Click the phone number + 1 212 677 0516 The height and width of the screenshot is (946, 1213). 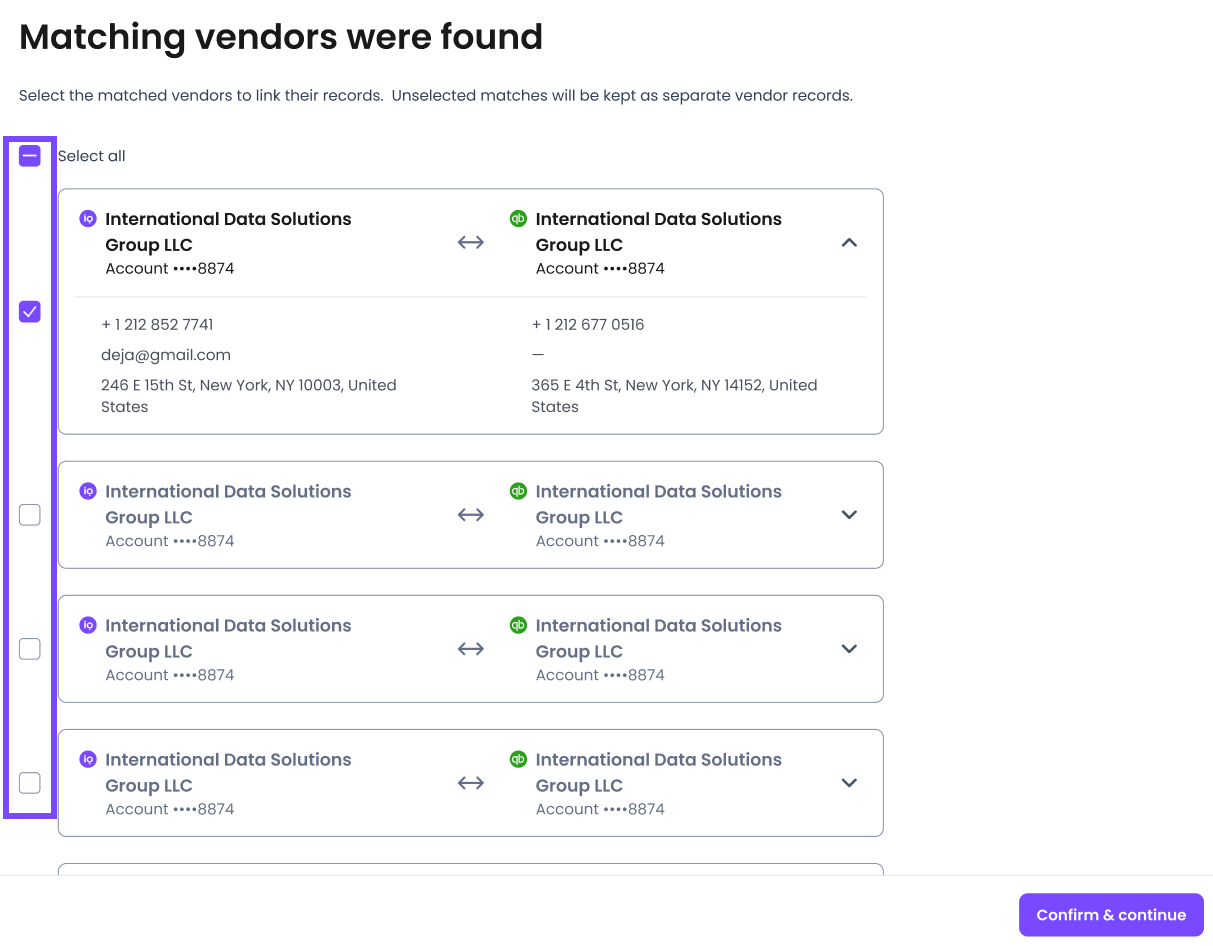(x=588, y=325)
